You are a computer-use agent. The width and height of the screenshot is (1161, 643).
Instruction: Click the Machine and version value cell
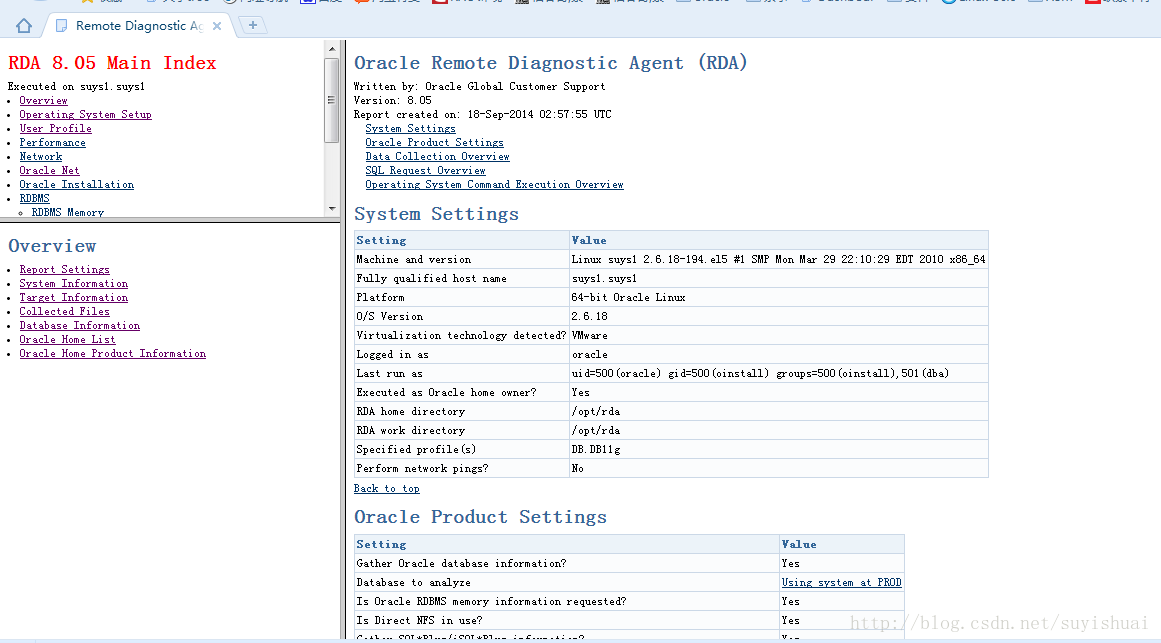(x=778, y=259)
